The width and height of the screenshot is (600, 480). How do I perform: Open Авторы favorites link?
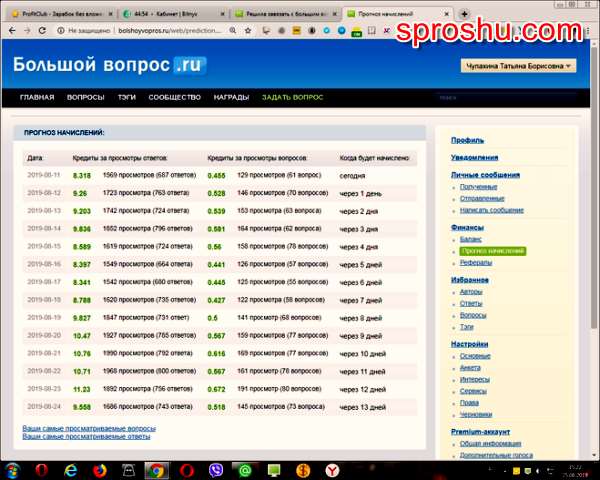point(471,292)
